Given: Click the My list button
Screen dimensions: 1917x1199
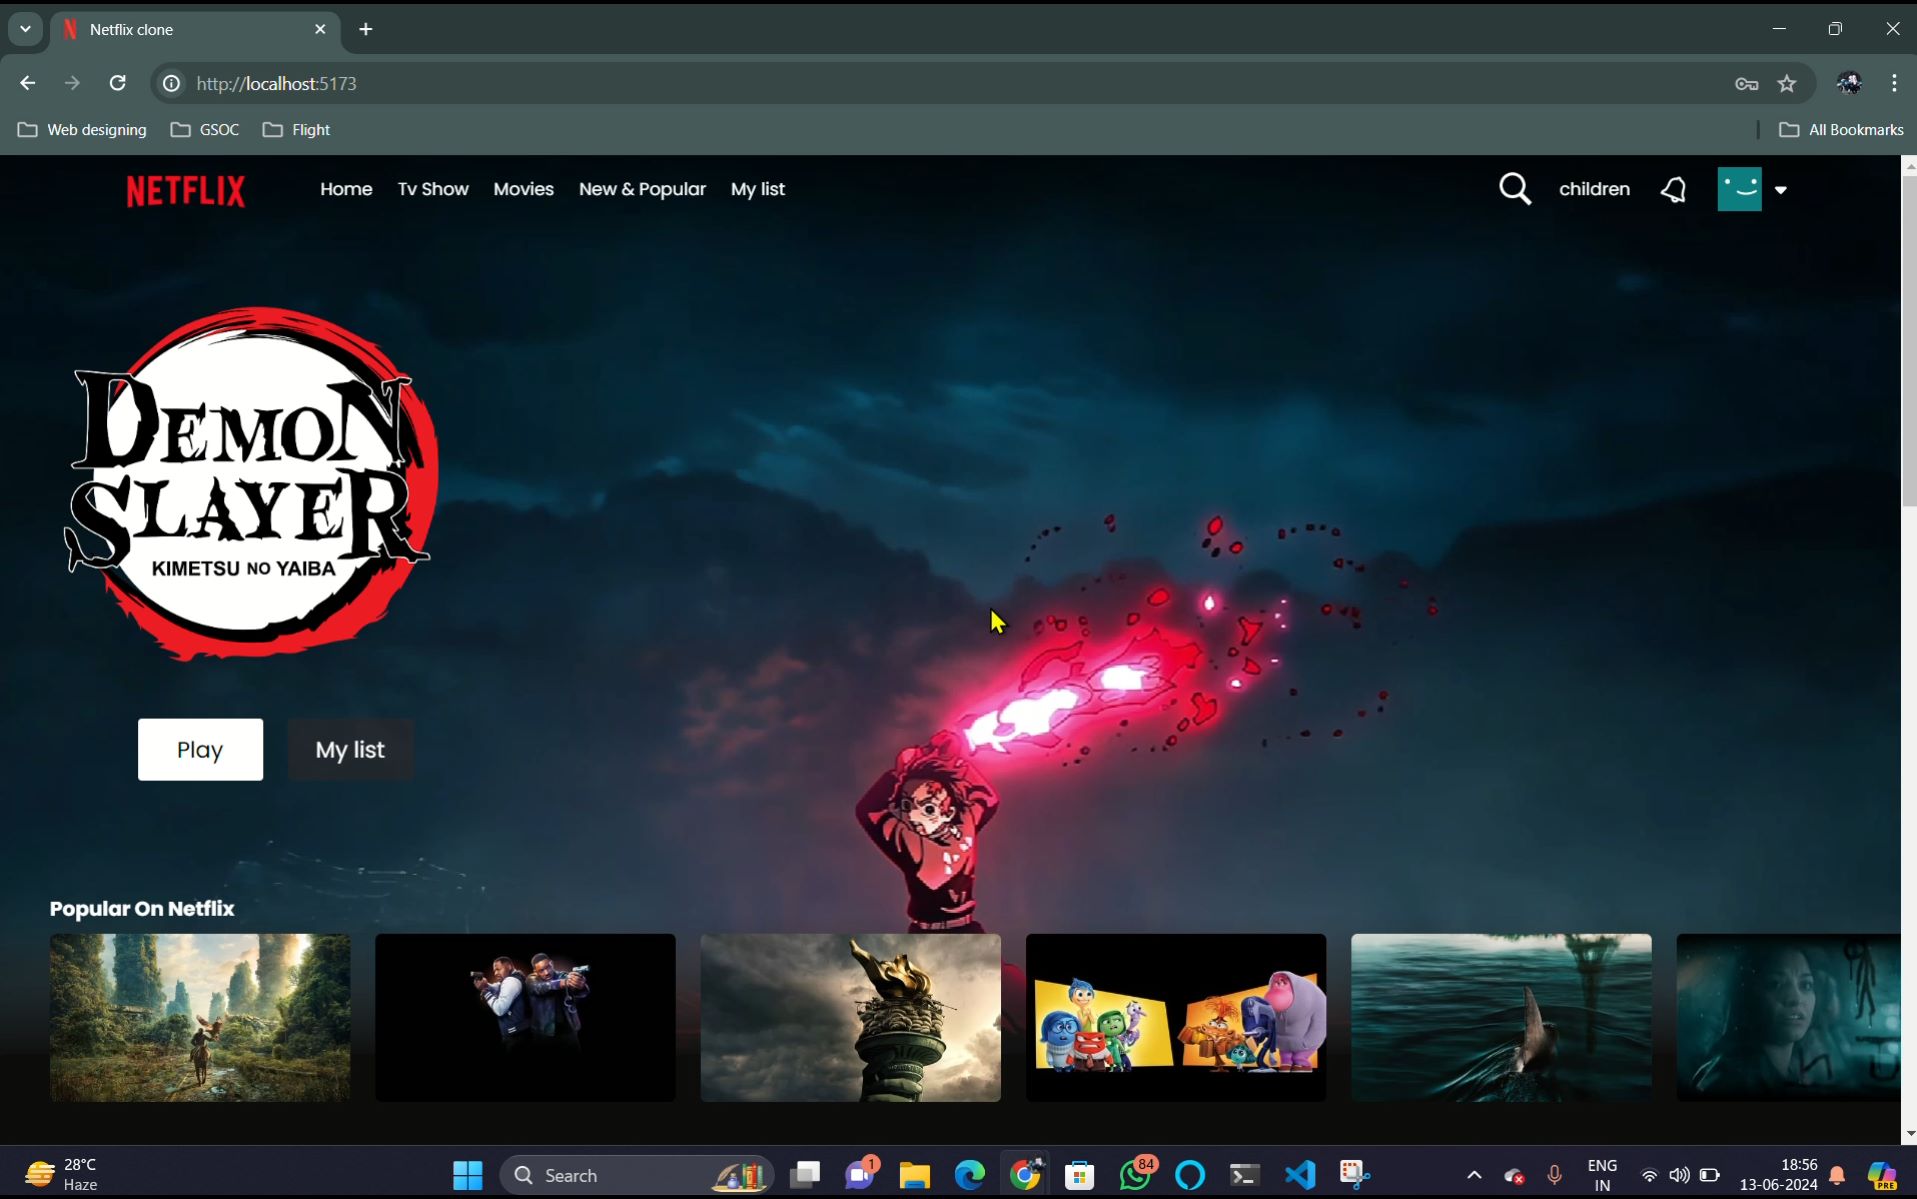Looking at the screenshot, I should click(x=349, y=749).
